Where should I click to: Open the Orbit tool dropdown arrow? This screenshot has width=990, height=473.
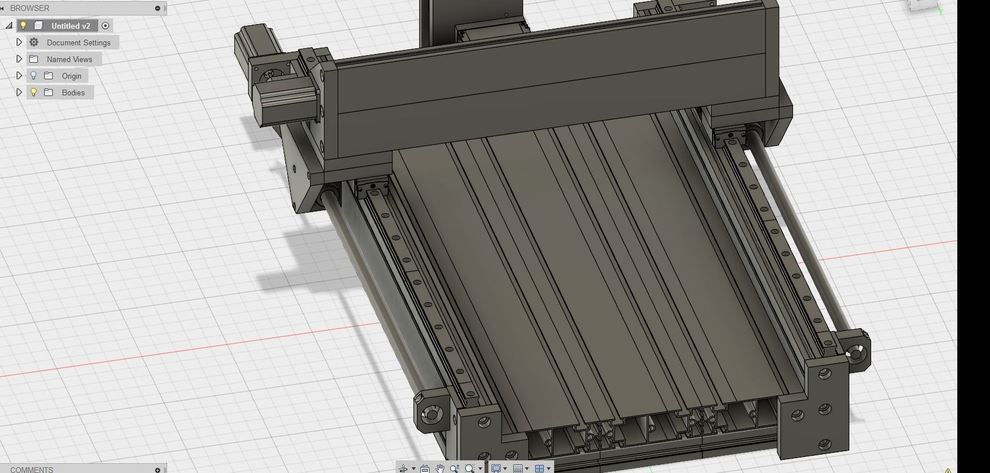(414, 468)
